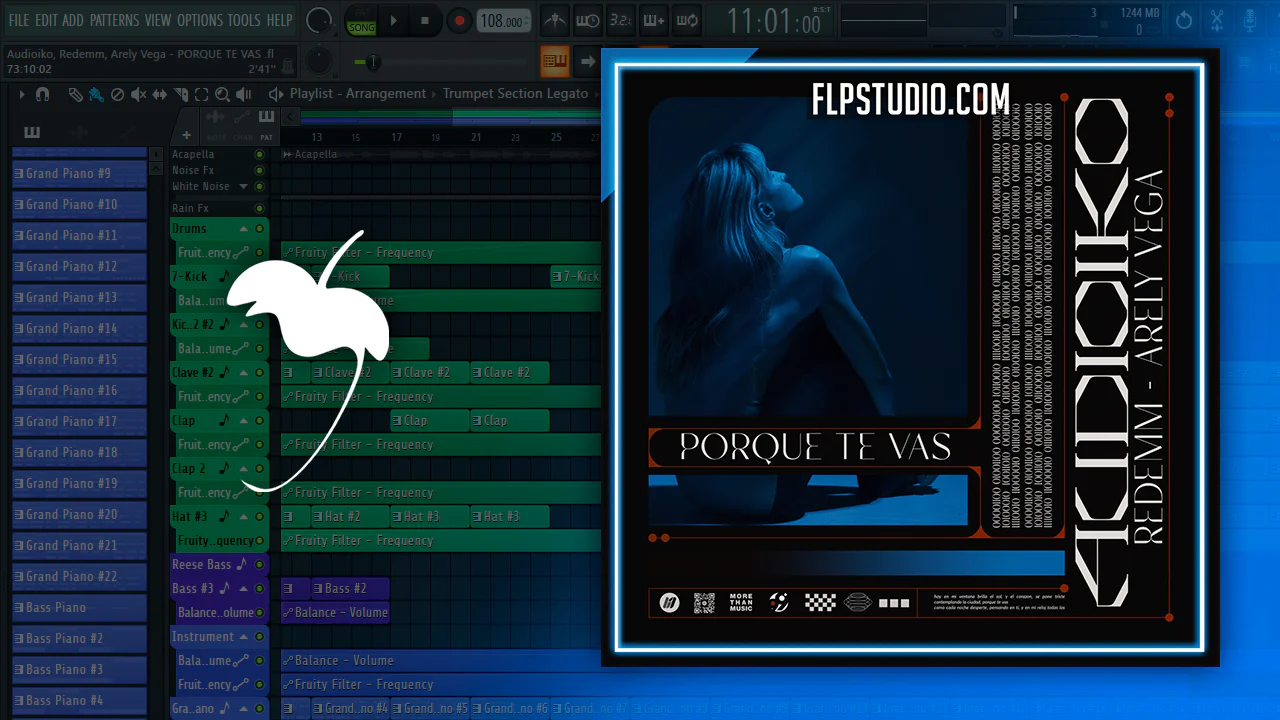Collapse the Drums track group
This screenshot has height=720, width=1280.
(242, 228)
